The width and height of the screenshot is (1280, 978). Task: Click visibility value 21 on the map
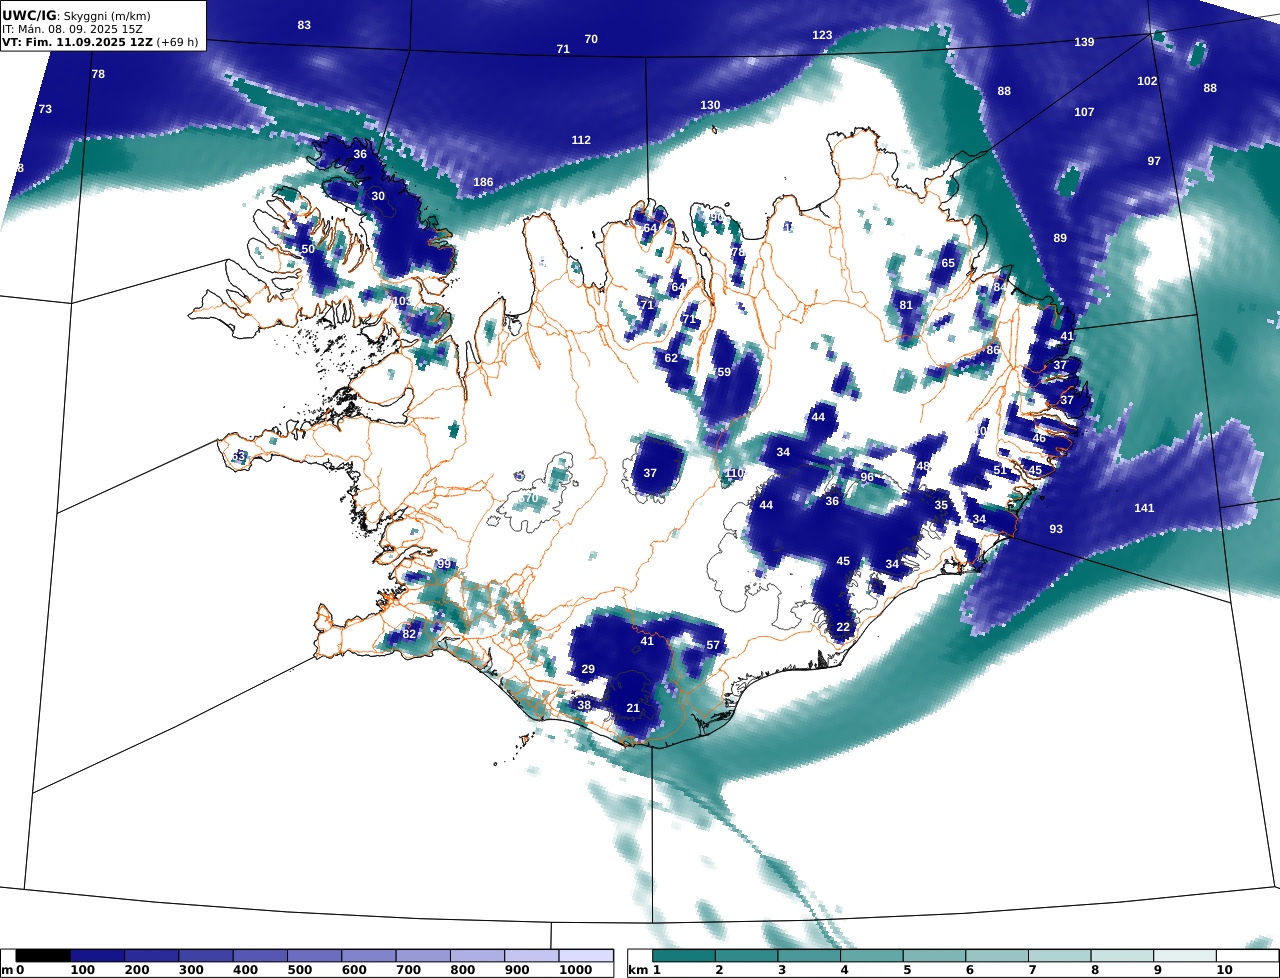pyautogui.click(x=633, y=708)
